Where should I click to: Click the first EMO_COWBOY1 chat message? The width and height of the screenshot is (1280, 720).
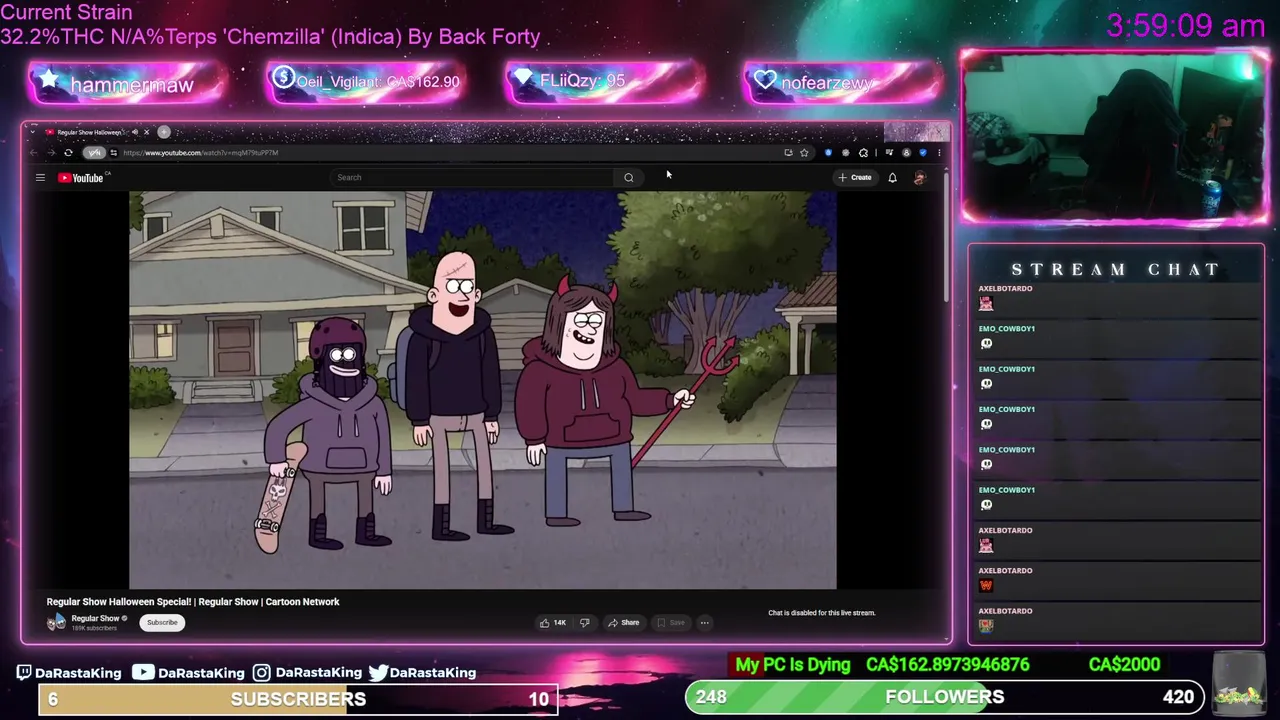click(1115, 338)
